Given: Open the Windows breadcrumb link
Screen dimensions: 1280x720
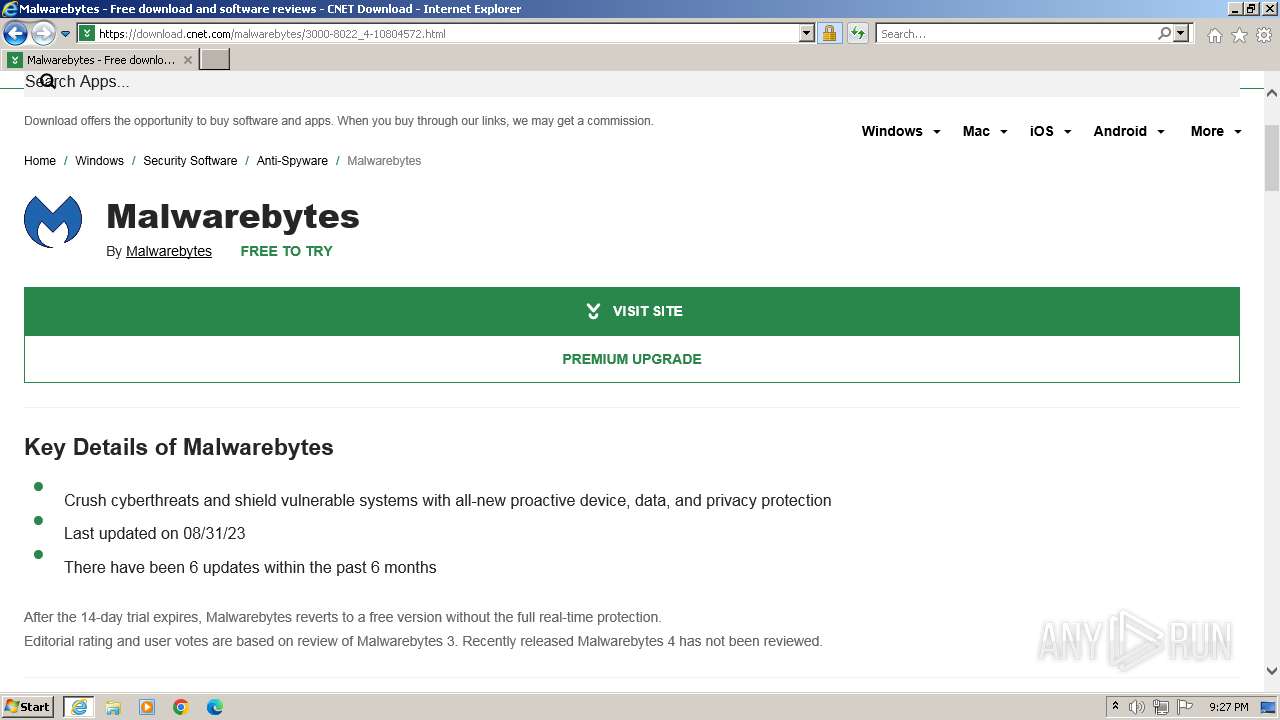Looking at the screenshot, I should click(99, 161).
